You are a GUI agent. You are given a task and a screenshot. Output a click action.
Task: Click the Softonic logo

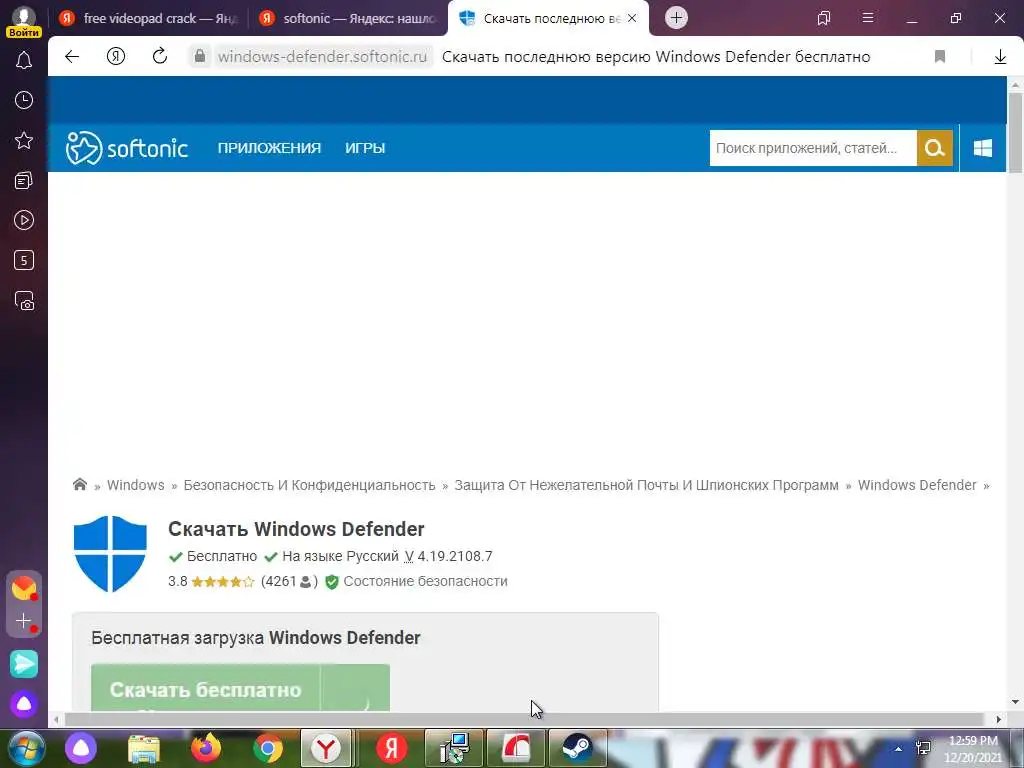(127, 148)
